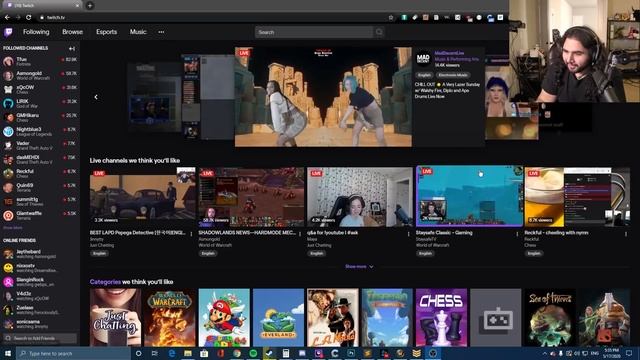Expand followed channels with Show more
The width and height of the screenshot is (640, 360).
coord(13,228)
